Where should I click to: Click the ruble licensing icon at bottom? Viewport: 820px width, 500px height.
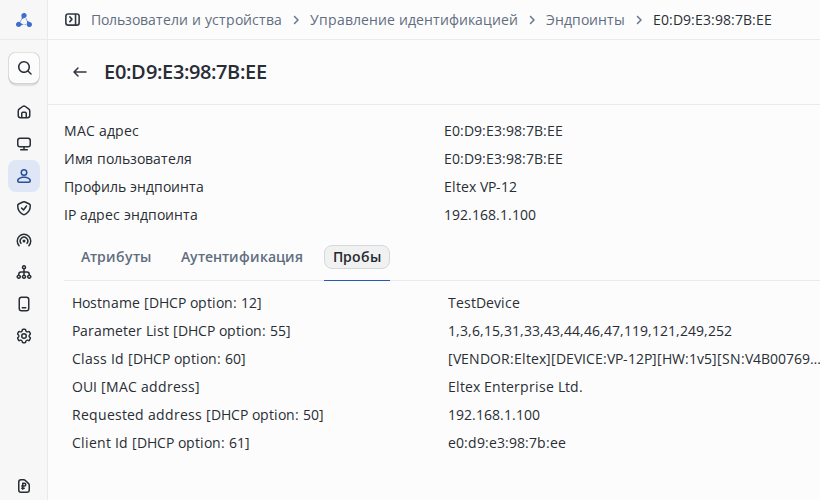24,486
